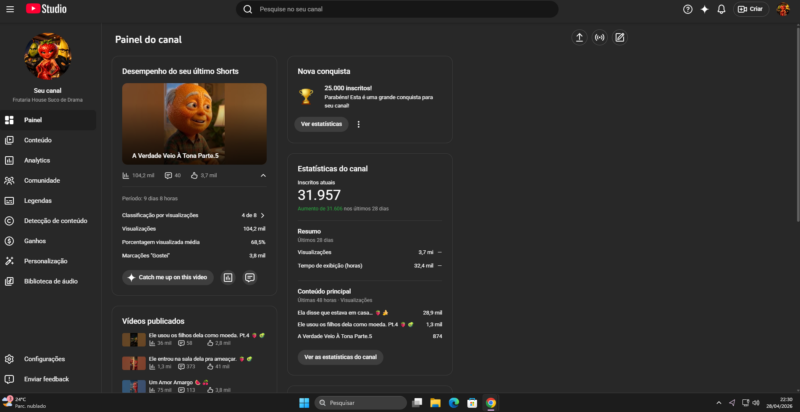Open Ele usou os filhos dela published video thumbnail
This screenshot has width=800, height=412.
click(x=134, y=340)
